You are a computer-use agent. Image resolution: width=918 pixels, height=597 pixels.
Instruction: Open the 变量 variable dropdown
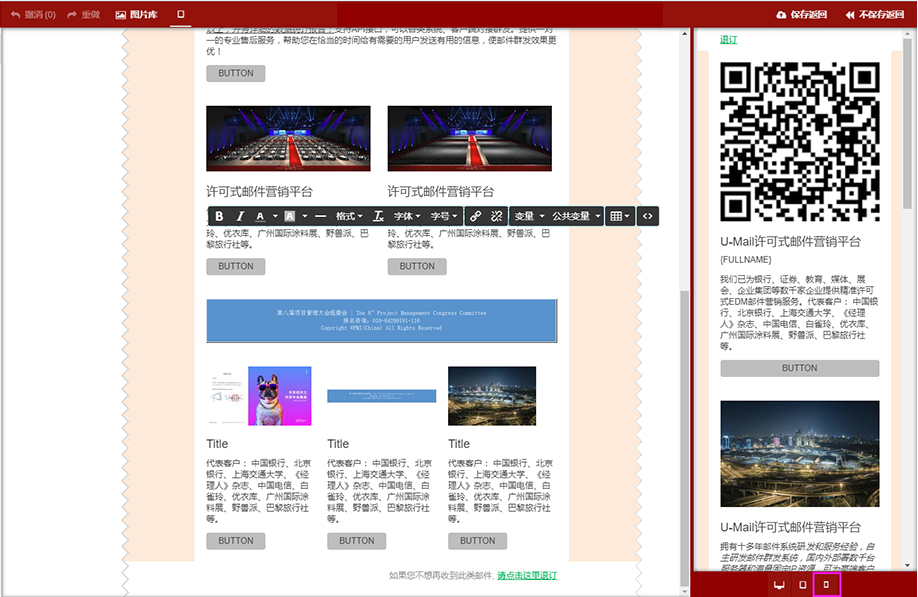tap(529, 216)
